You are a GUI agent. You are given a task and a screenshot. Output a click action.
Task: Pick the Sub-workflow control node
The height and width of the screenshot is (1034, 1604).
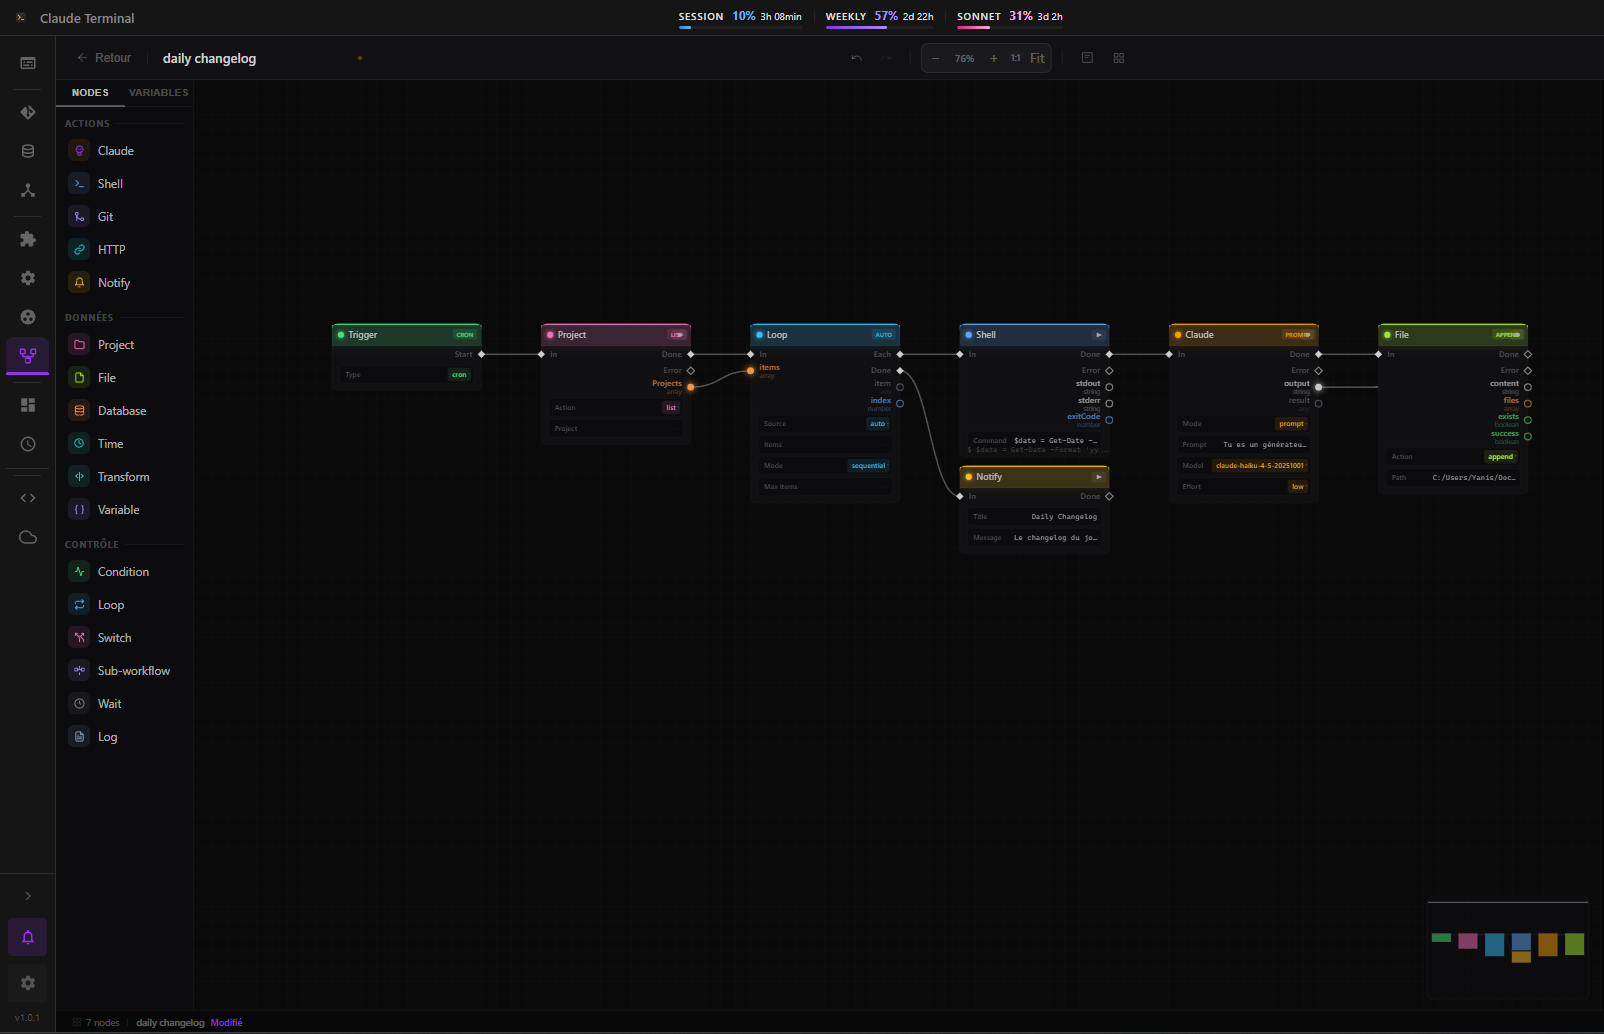tap(133, 670)
